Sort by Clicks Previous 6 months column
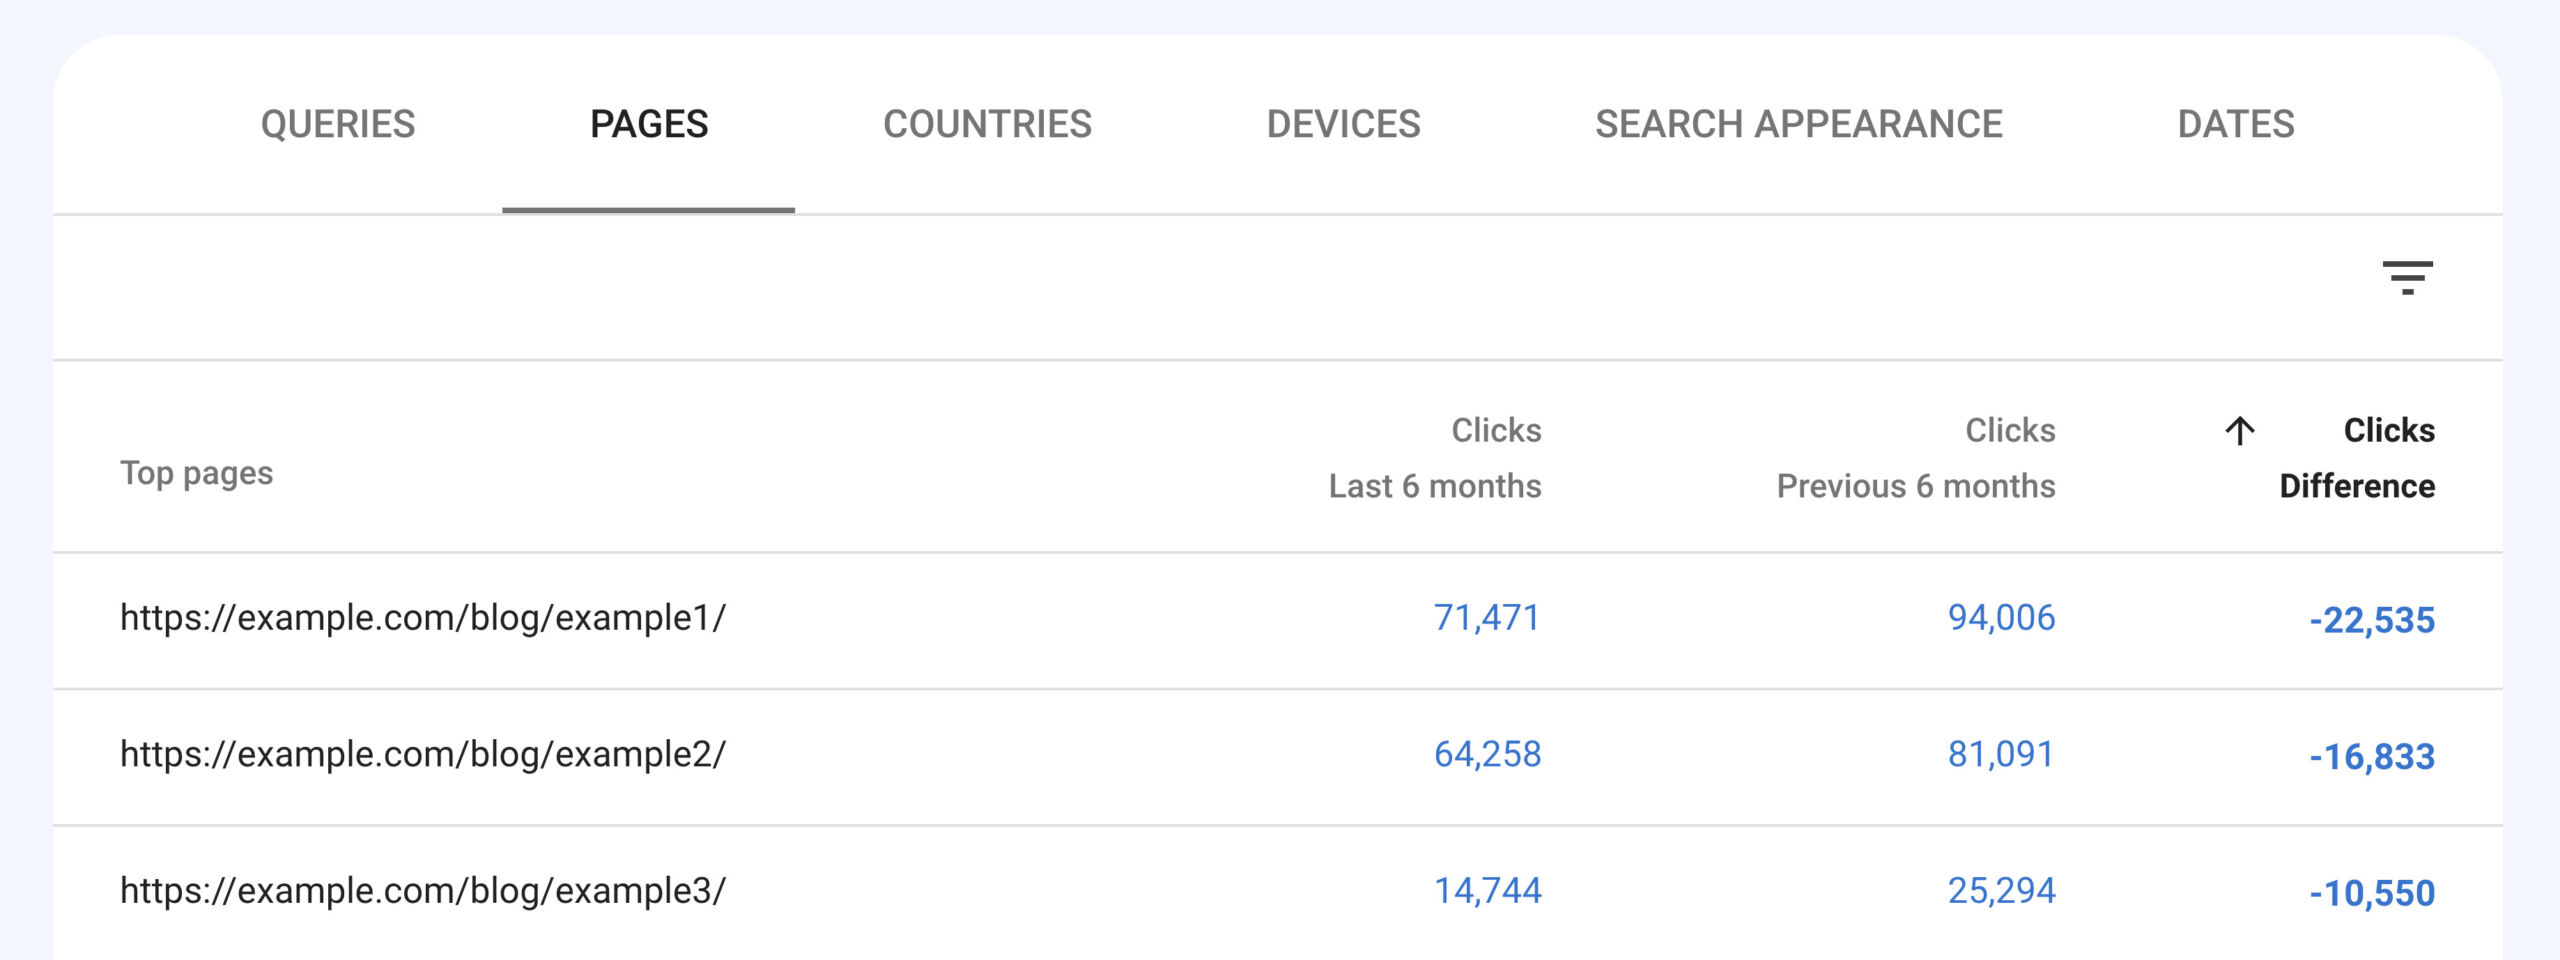This screenshot has width=2560, height=960. pyautogui.click(x=1916, y=458)
